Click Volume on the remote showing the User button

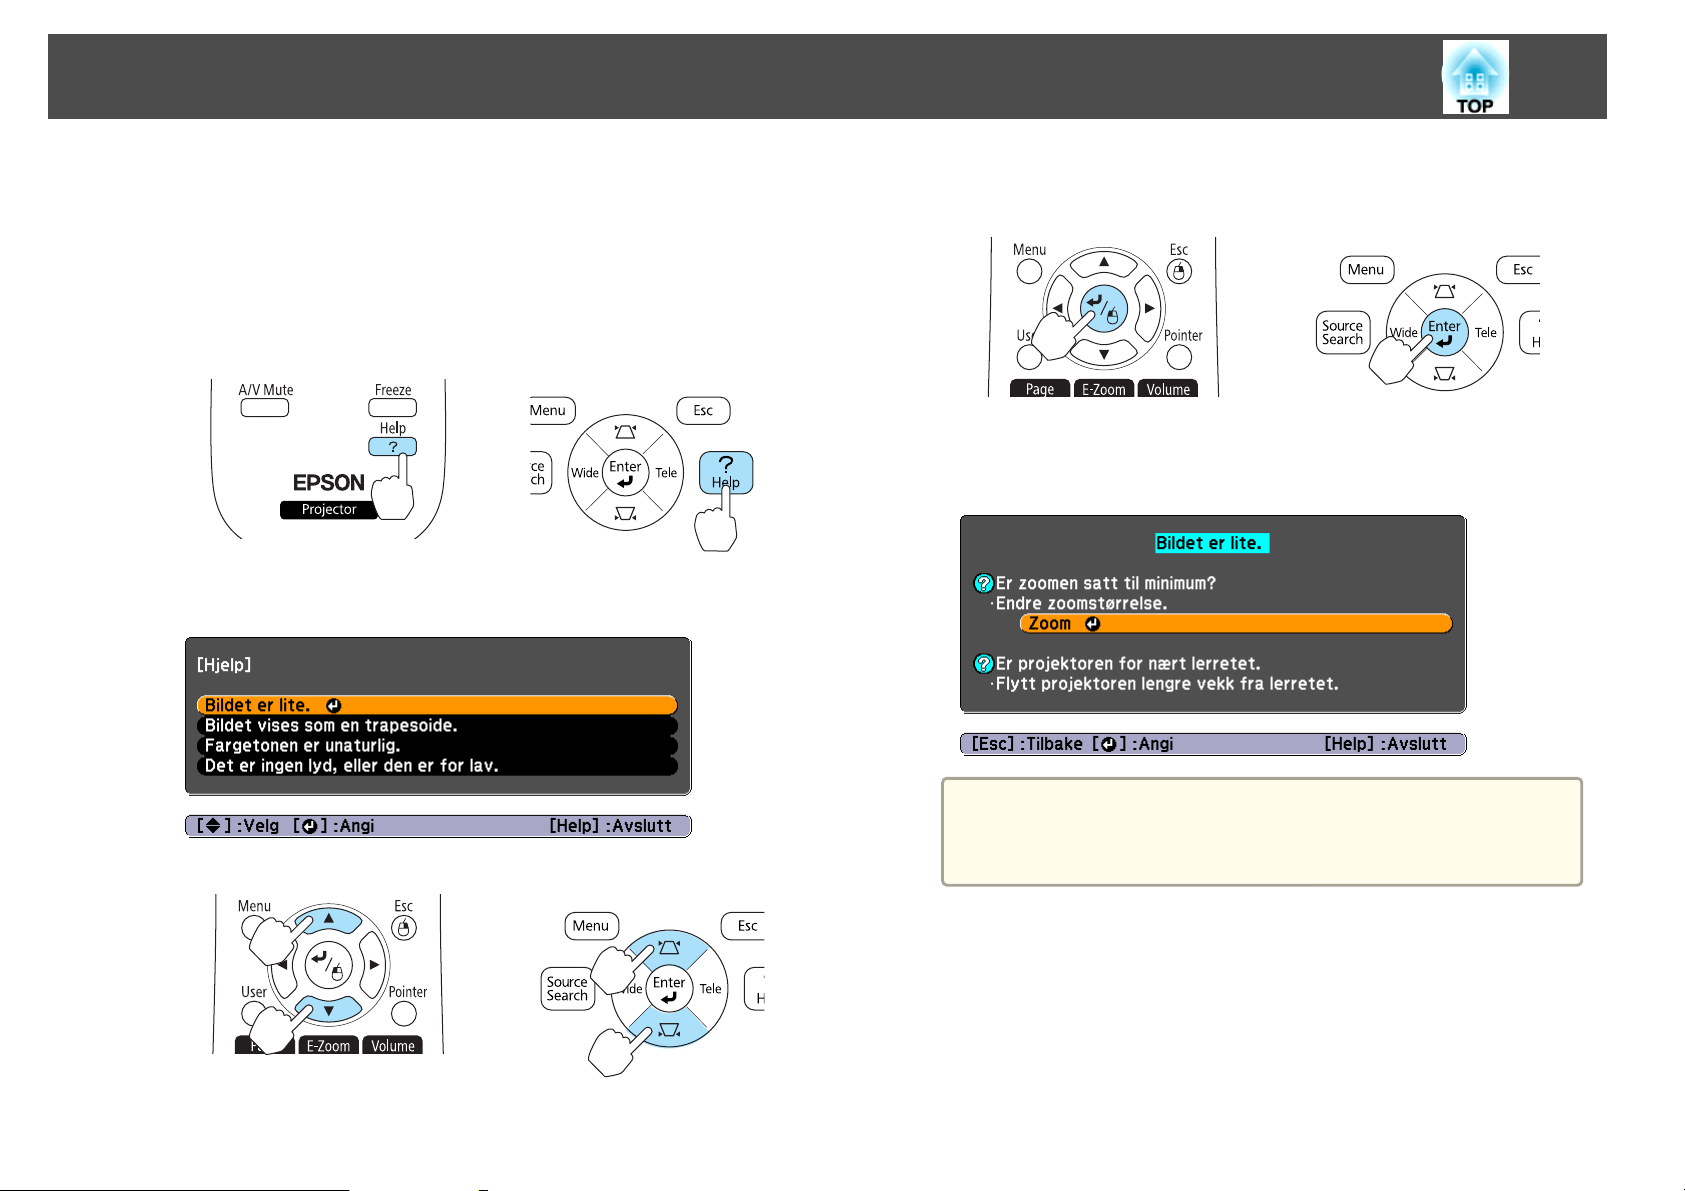click(x=393, y=1045)
